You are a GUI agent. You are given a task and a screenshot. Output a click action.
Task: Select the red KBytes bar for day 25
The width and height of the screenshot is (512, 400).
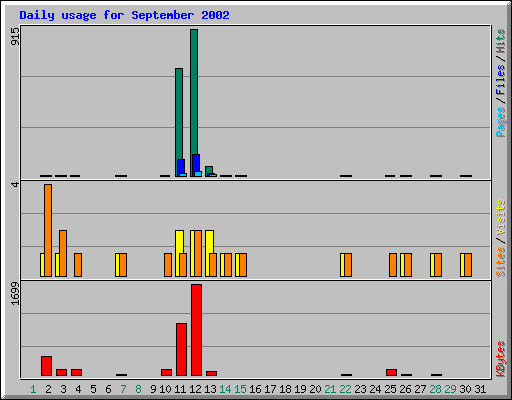click(x=391, y=372)
